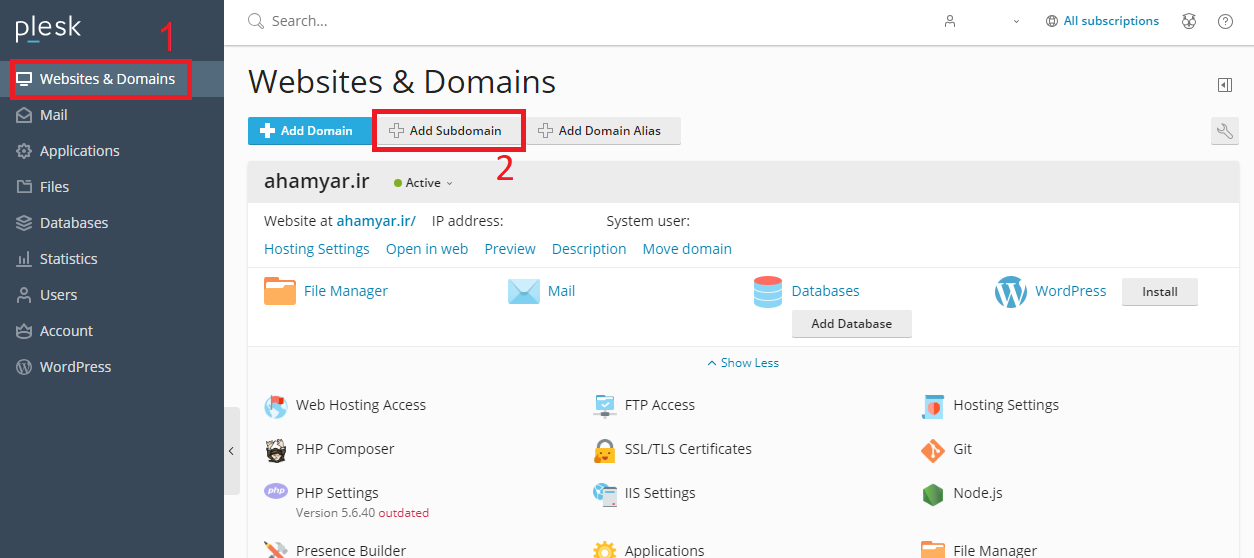Image resolution: width=1254 pixels, height=558 pixels.
Task: Open the Databases link in domain panel
Action: [x=826, y=291]
